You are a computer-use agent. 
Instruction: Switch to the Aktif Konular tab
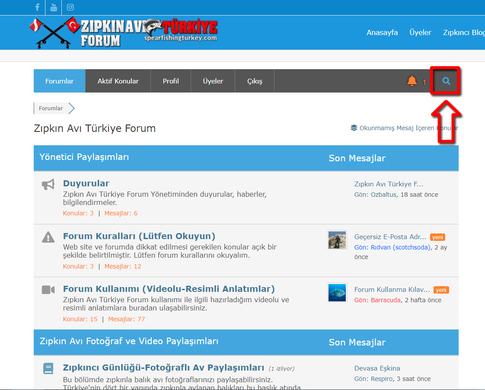pos(118,81)
